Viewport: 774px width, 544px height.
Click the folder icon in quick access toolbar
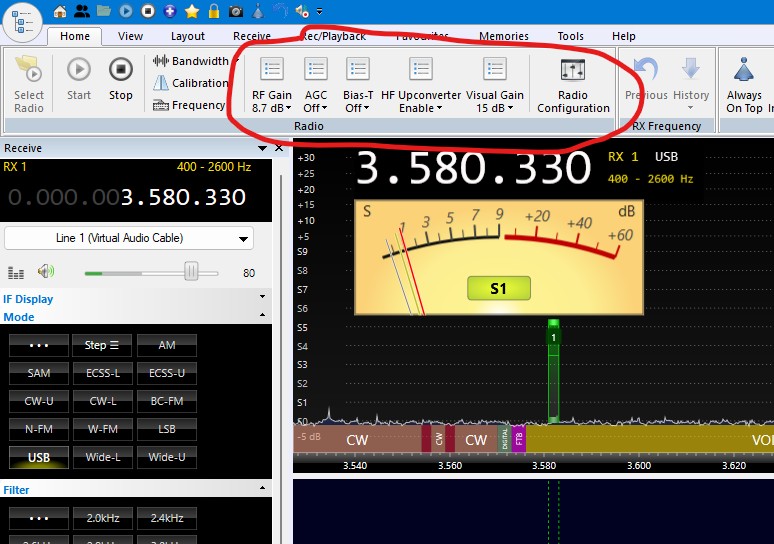click(x=104, y=11)
